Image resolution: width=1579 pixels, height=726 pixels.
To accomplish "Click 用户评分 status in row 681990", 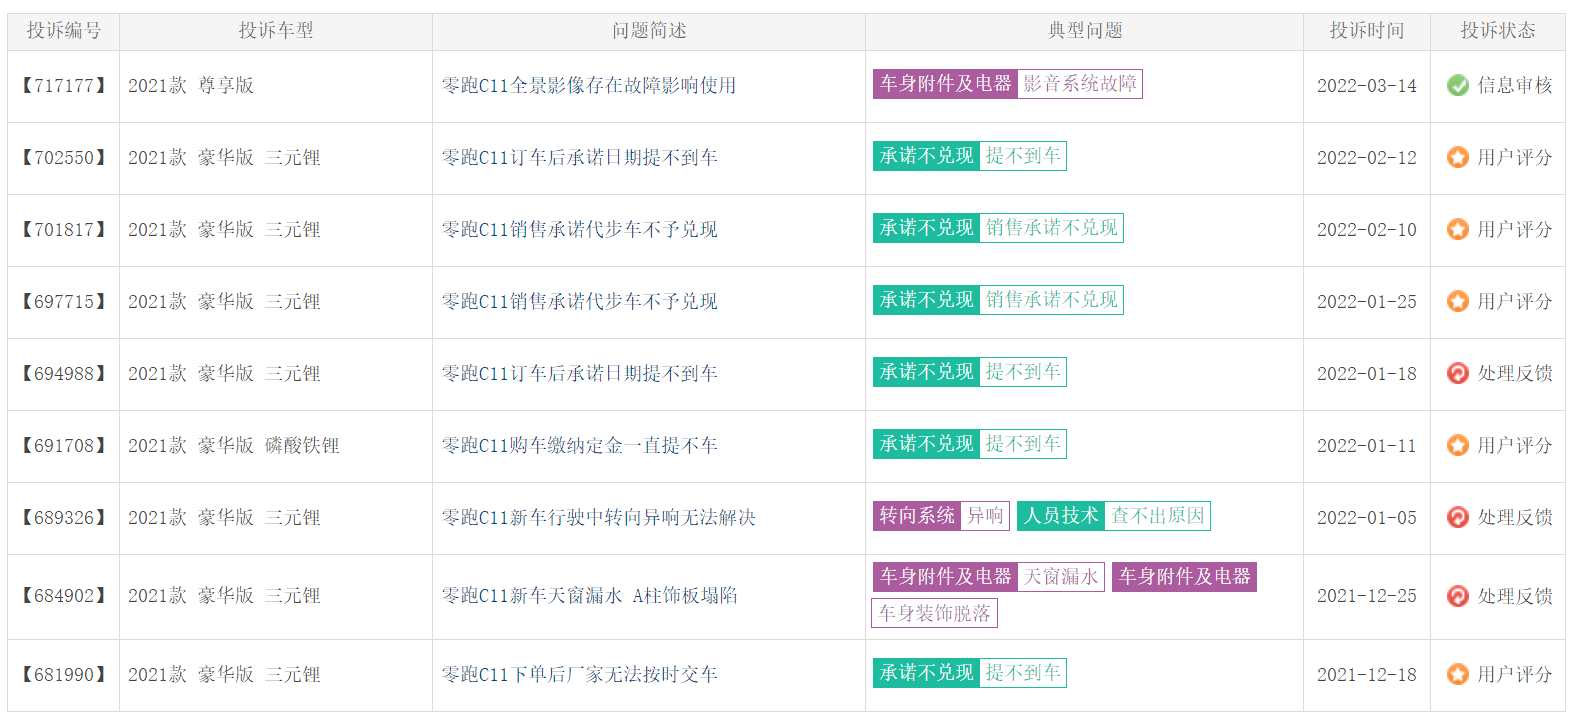I will [1515, 674].
